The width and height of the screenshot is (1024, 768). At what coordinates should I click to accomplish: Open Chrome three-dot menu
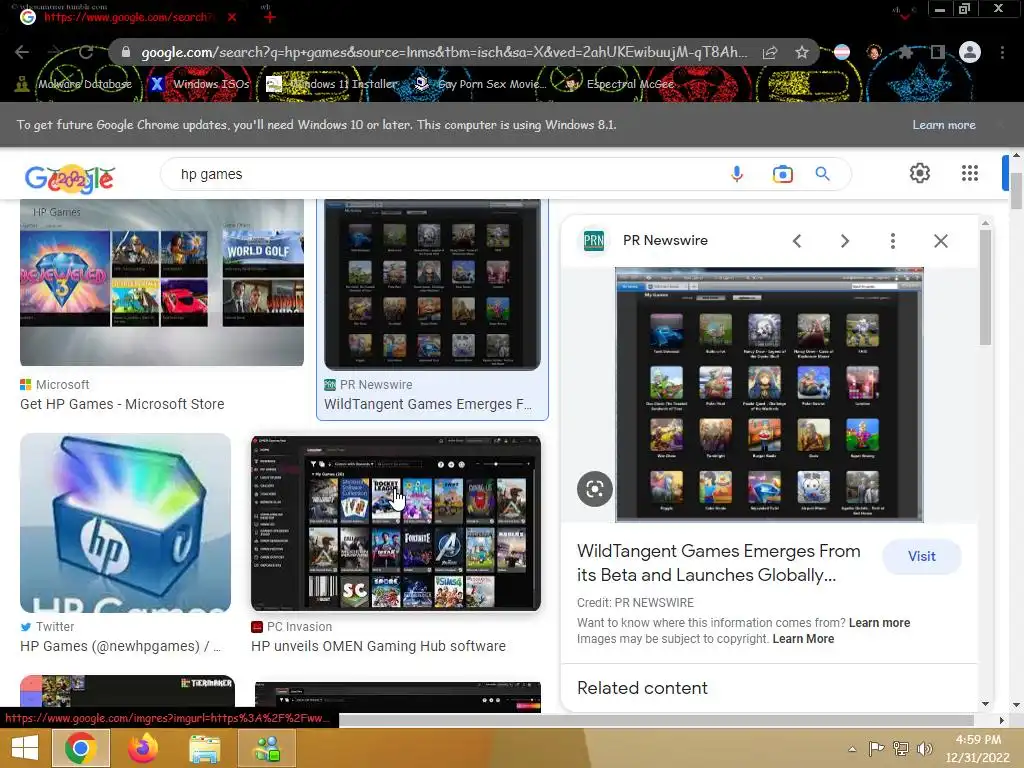click(x=1002, y=52)
